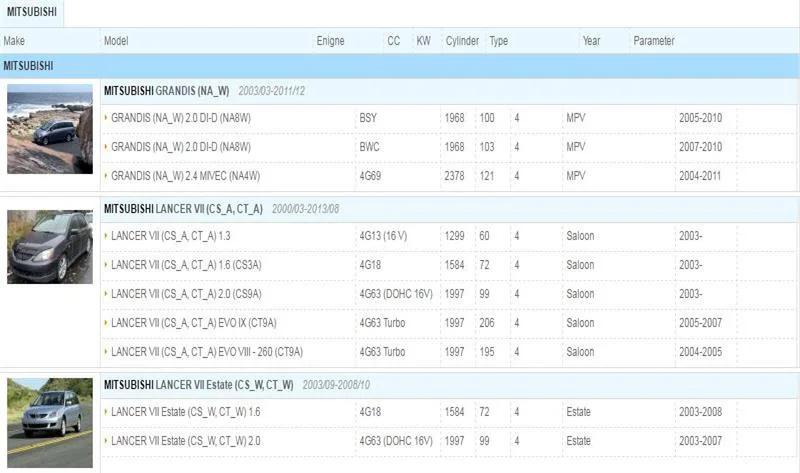The width and height of the screenshot is (800, 473).
Task: Select LANCER VII 2.0 (CS9A) model
Action: pyautogui.click(x=186, y=294)
